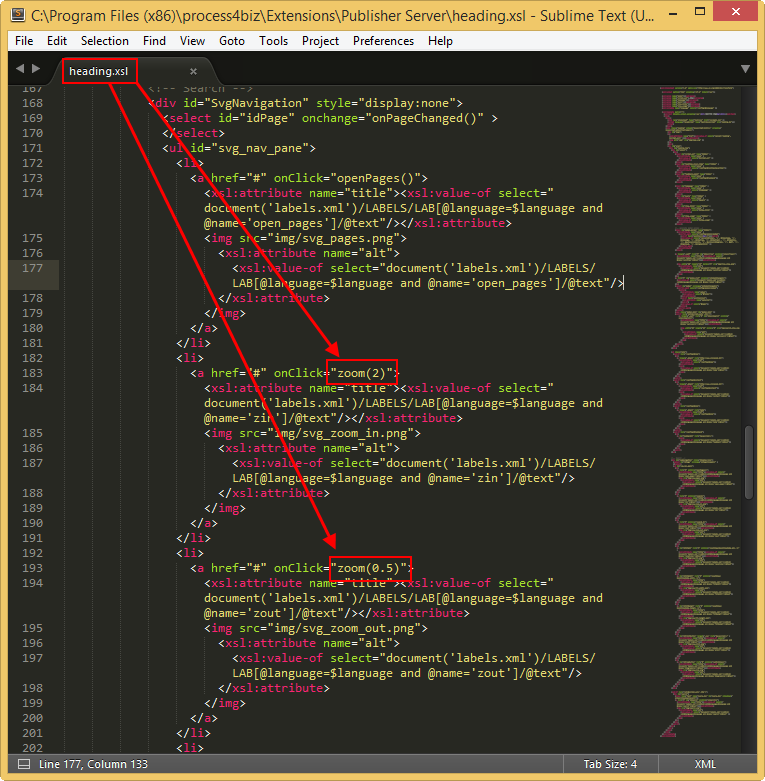The image size is (765, 781).
Task: Click "img/svg_pages.png" src text
Action: (334, 239)
